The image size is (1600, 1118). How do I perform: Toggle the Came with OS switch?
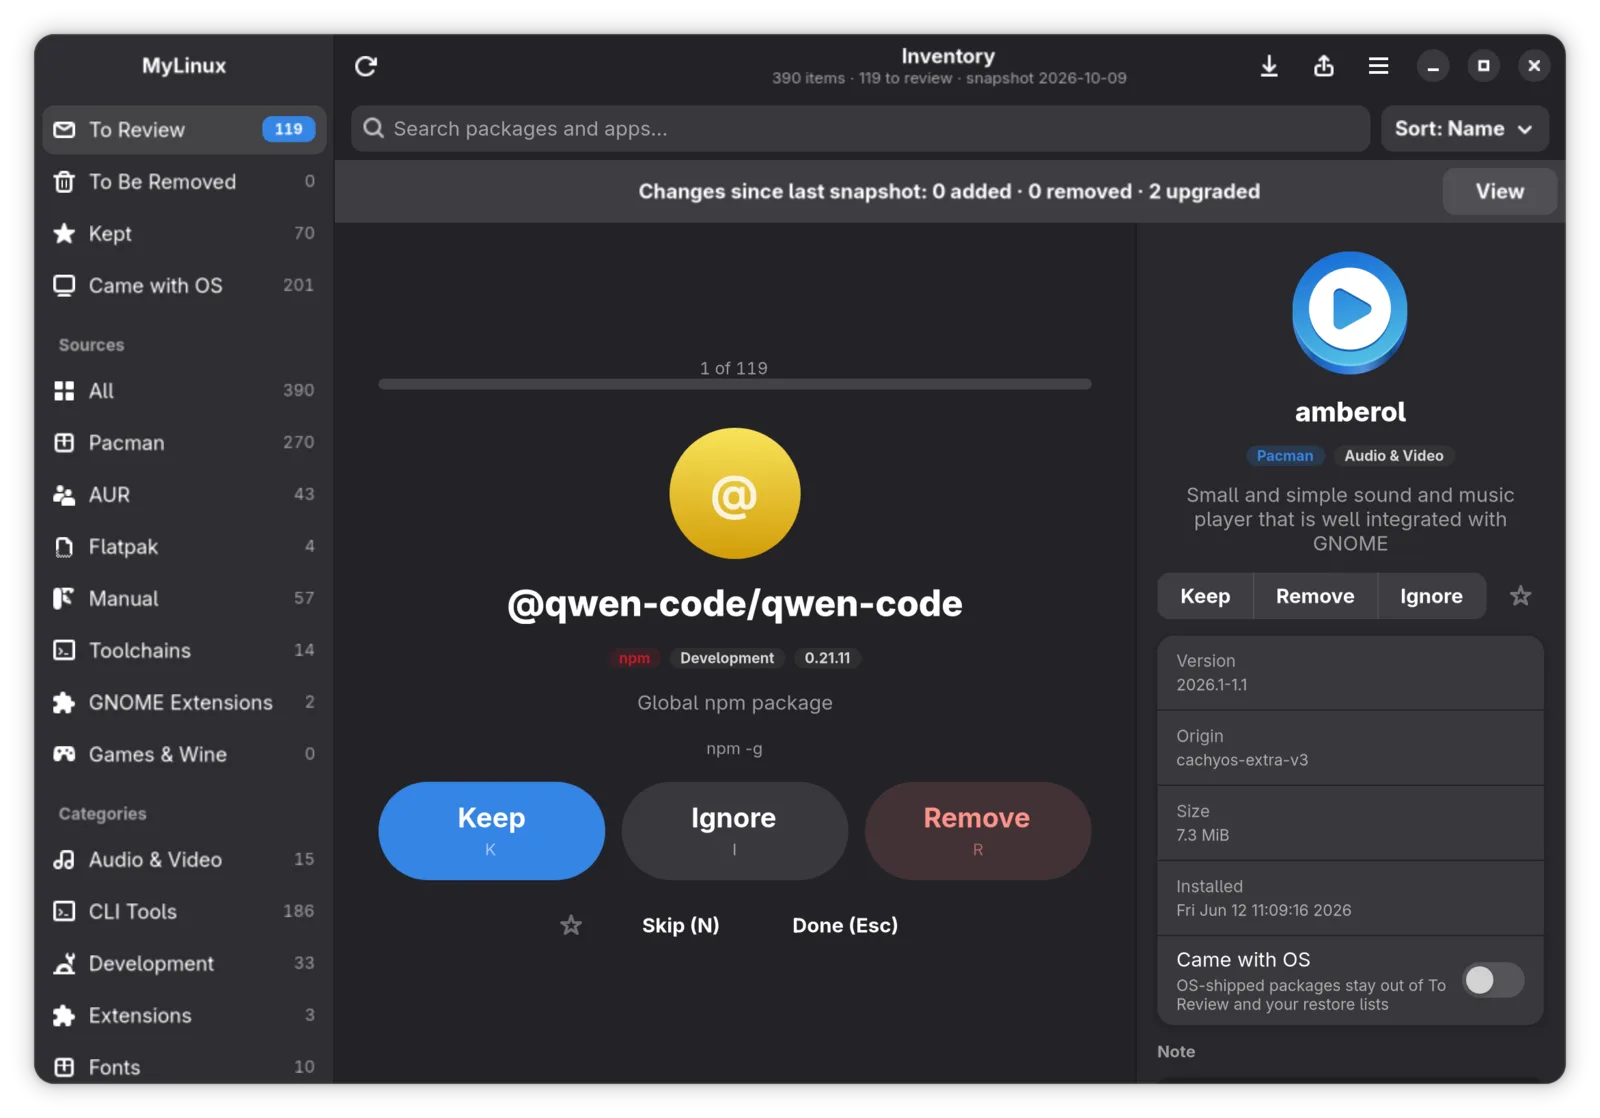pos(1493,980)
